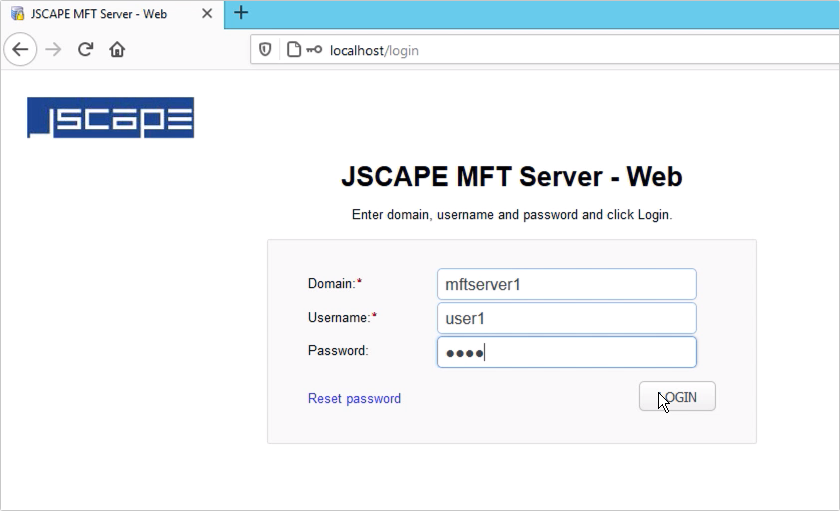Reload the current login page
This screenshot has height=511, width=840.
tap(86, 49)
